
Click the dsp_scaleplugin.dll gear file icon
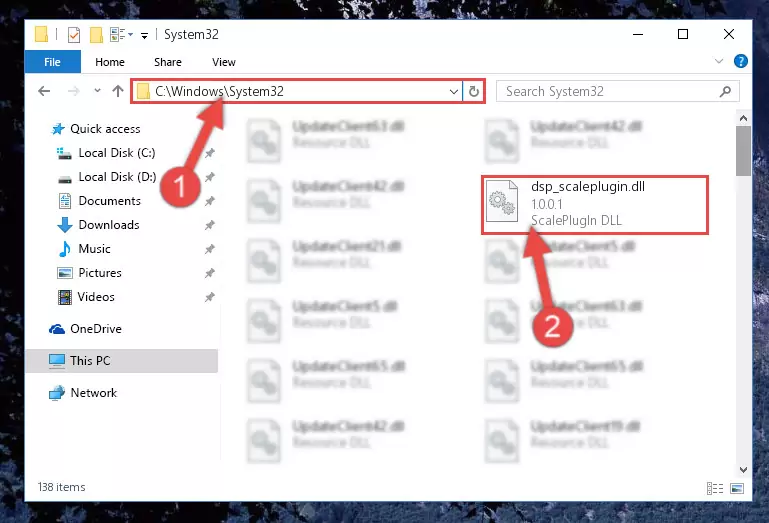pos(502,202)
